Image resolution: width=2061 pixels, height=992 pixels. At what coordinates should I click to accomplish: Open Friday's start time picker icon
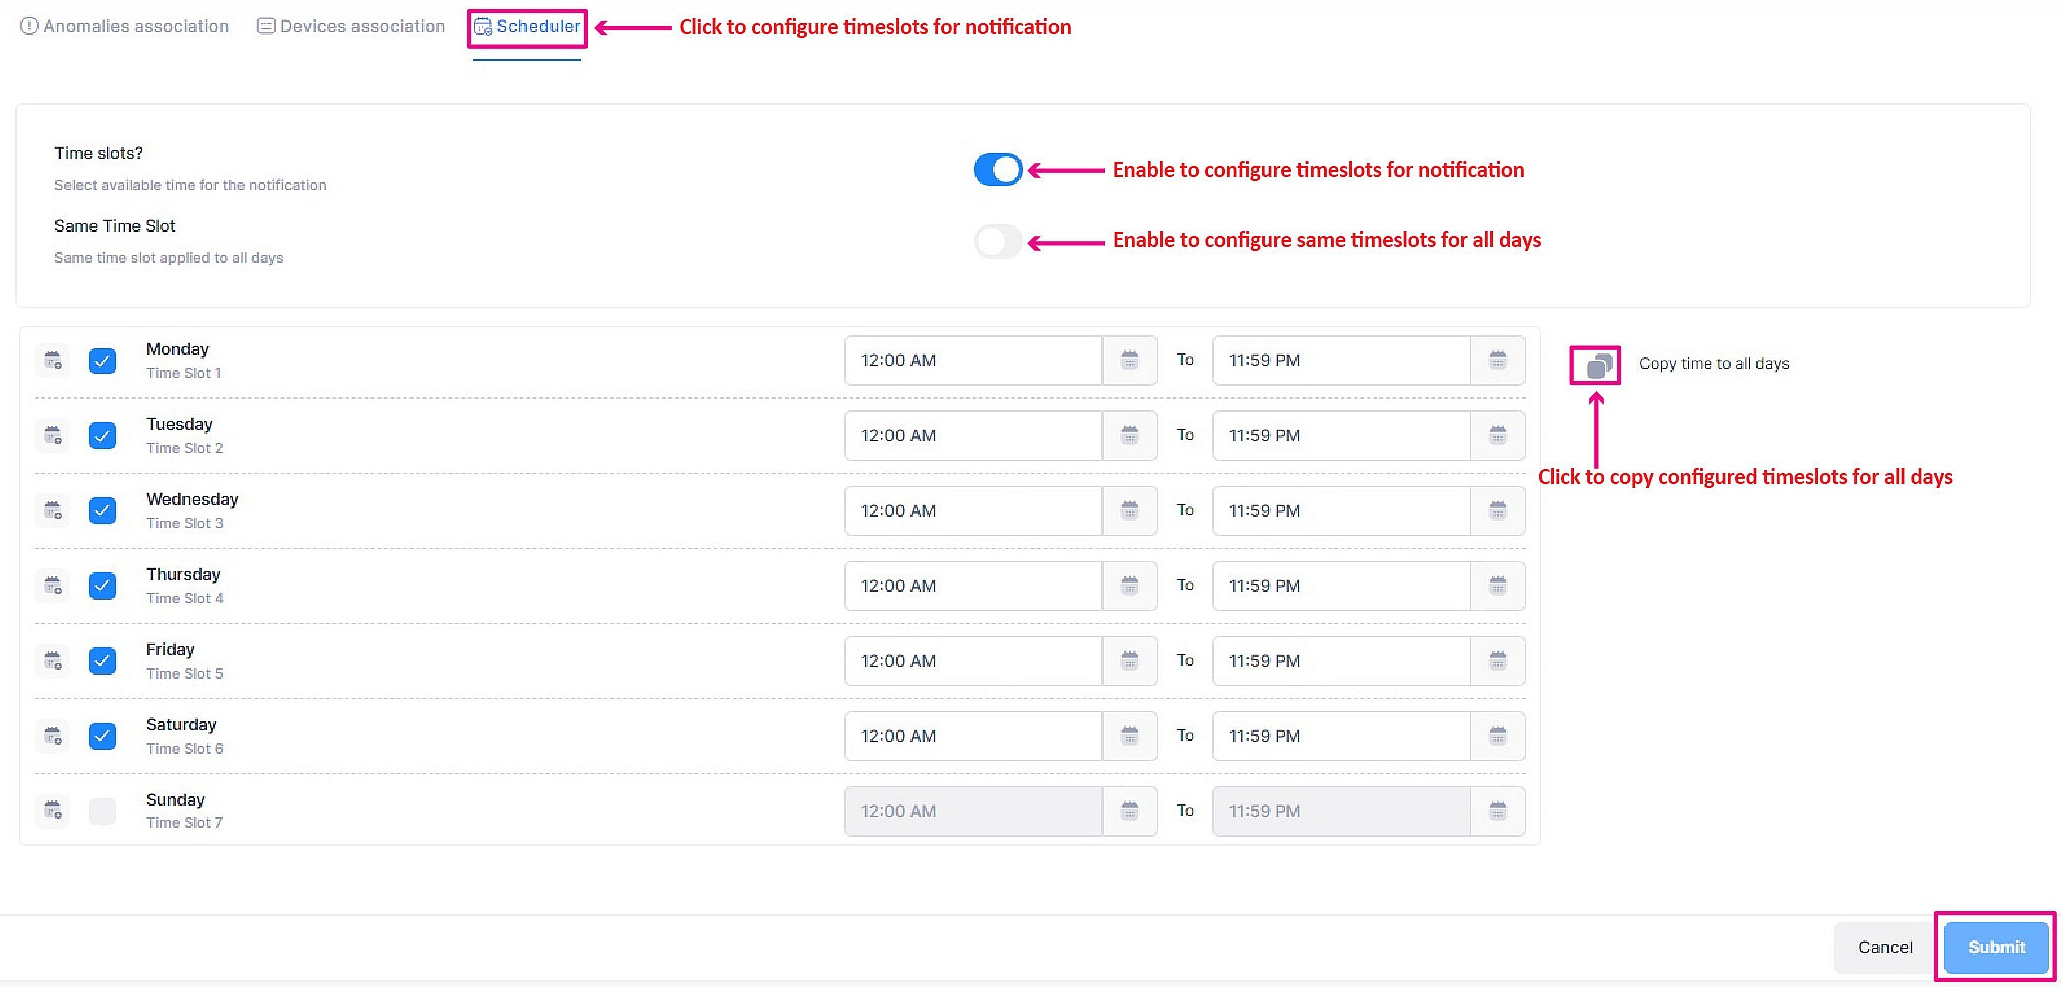1129,661
